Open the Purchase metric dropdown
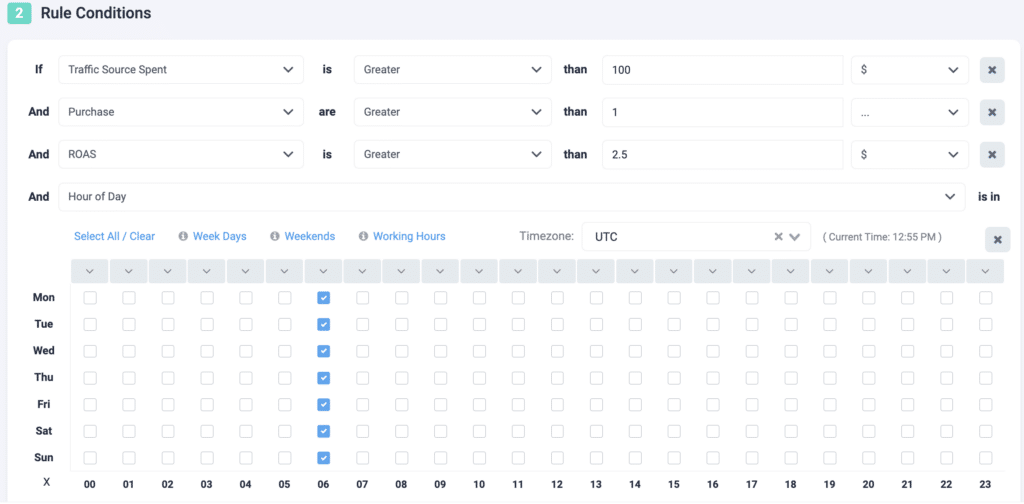 tap(181, 112)
